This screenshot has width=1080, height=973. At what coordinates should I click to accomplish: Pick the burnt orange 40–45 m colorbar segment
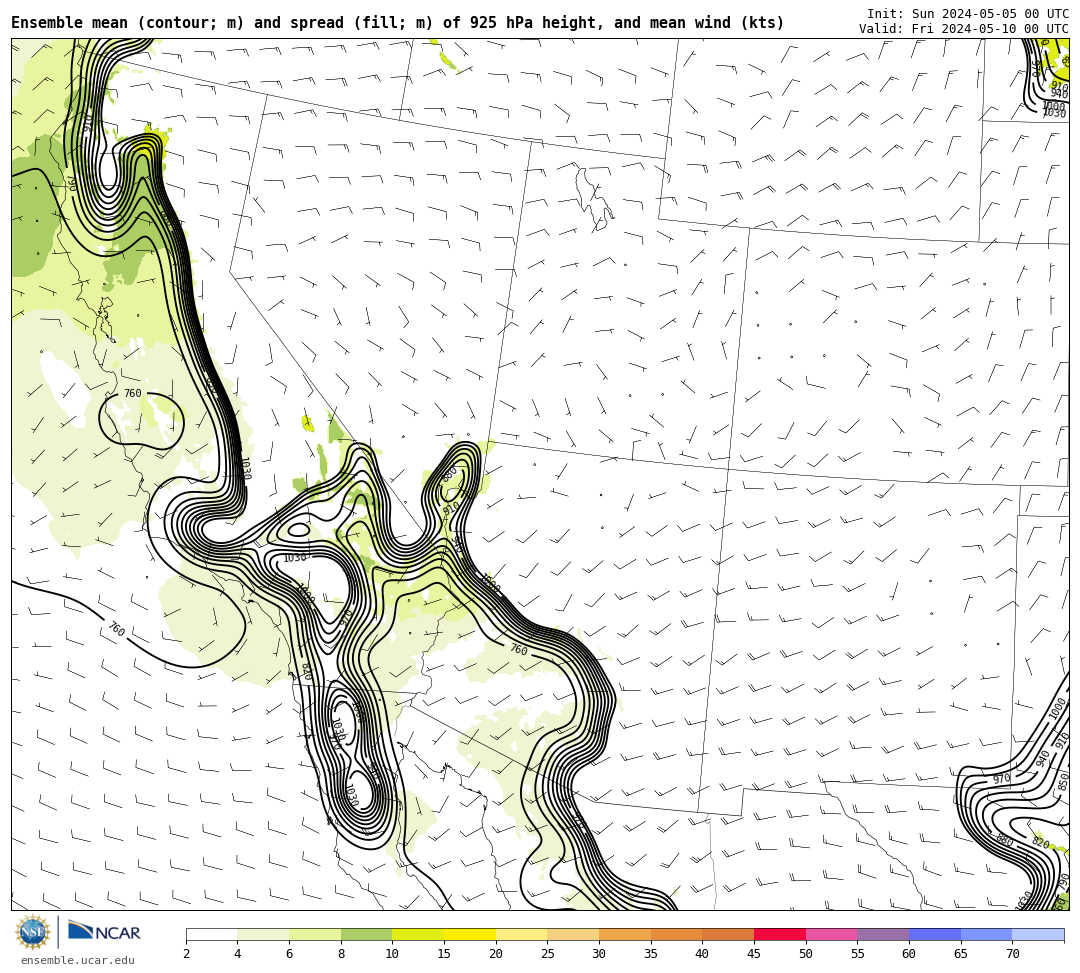728,934
